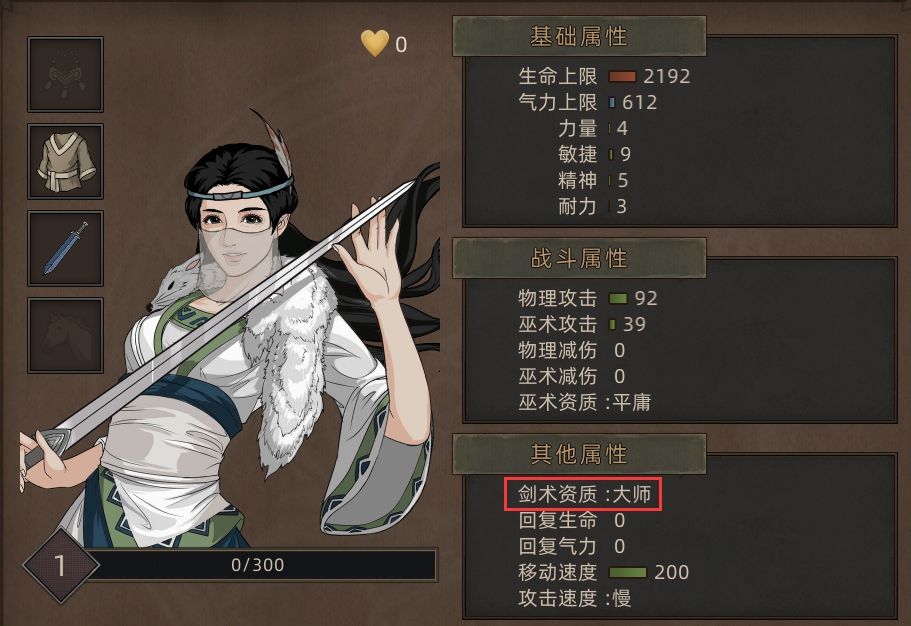The width and height of the screenshot is (911, 626).
Task: Click the 巫术资质 :平庸 label
Action: [584, 402]
